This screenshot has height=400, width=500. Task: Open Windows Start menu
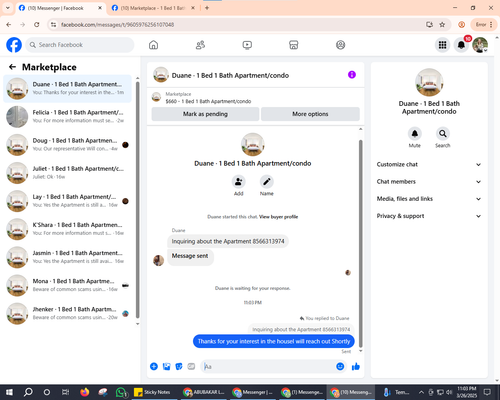coord(9,392)
